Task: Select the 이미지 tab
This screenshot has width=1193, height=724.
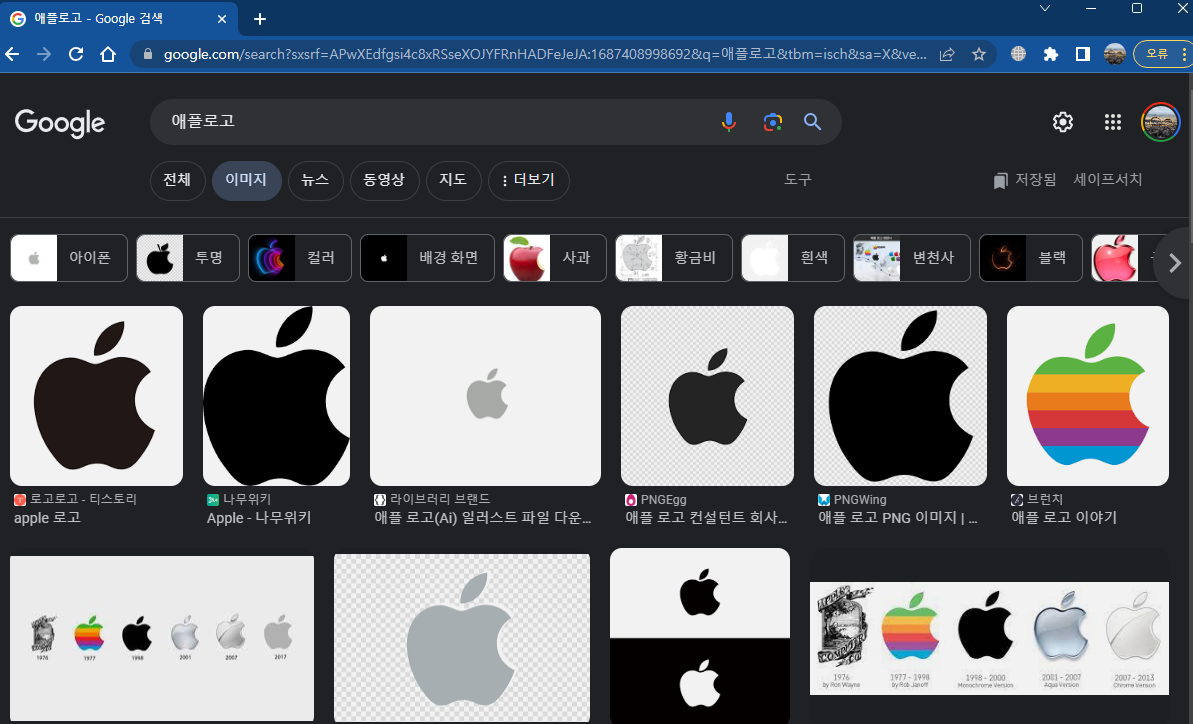Action: pyautogui.click(x=247, y=180)
